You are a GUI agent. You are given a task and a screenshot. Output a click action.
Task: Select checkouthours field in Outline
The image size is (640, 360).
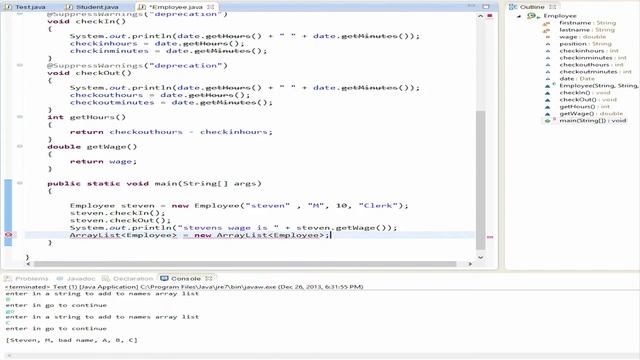pyautogui.click(x=591, y=64)
